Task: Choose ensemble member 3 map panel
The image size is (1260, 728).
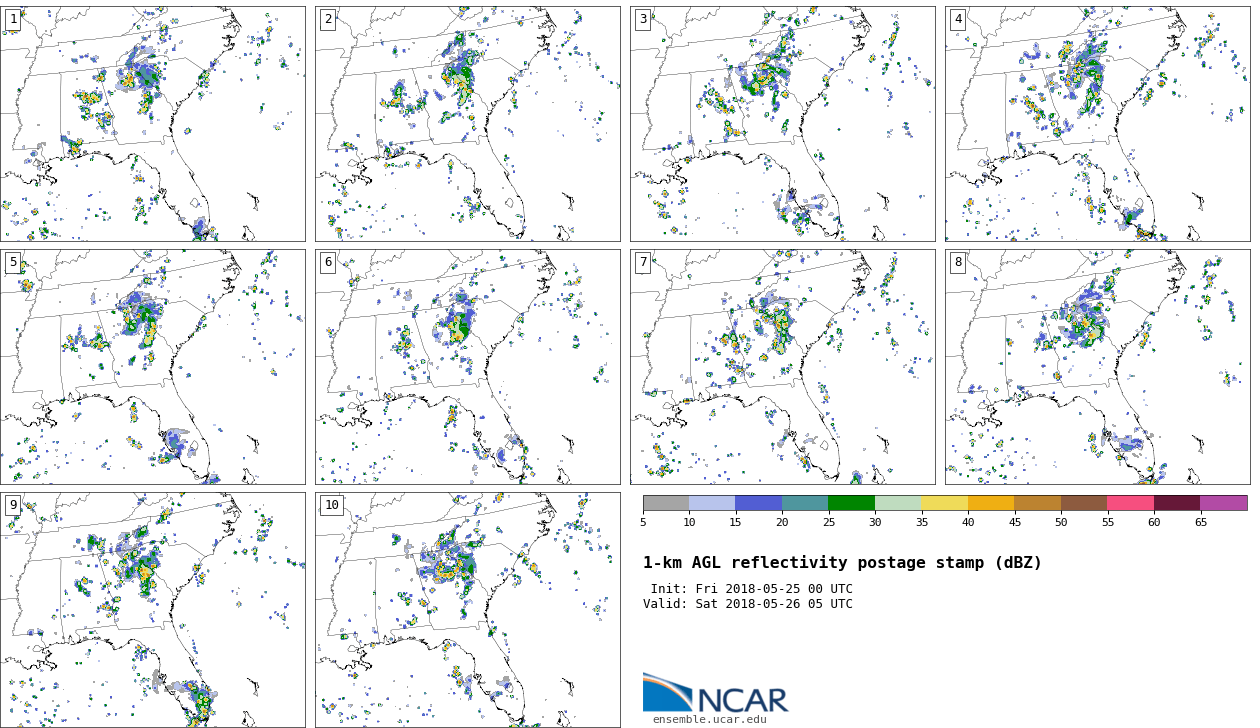Action: (782, 123)
